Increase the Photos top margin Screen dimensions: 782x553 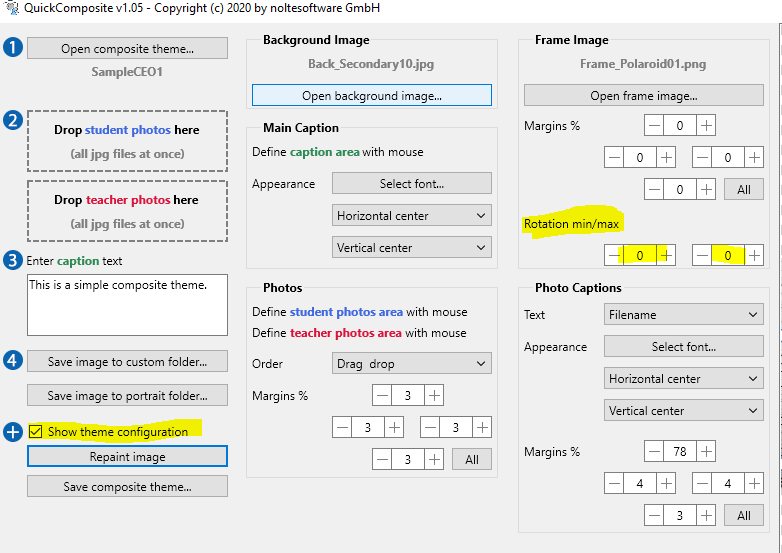point(434,395)
